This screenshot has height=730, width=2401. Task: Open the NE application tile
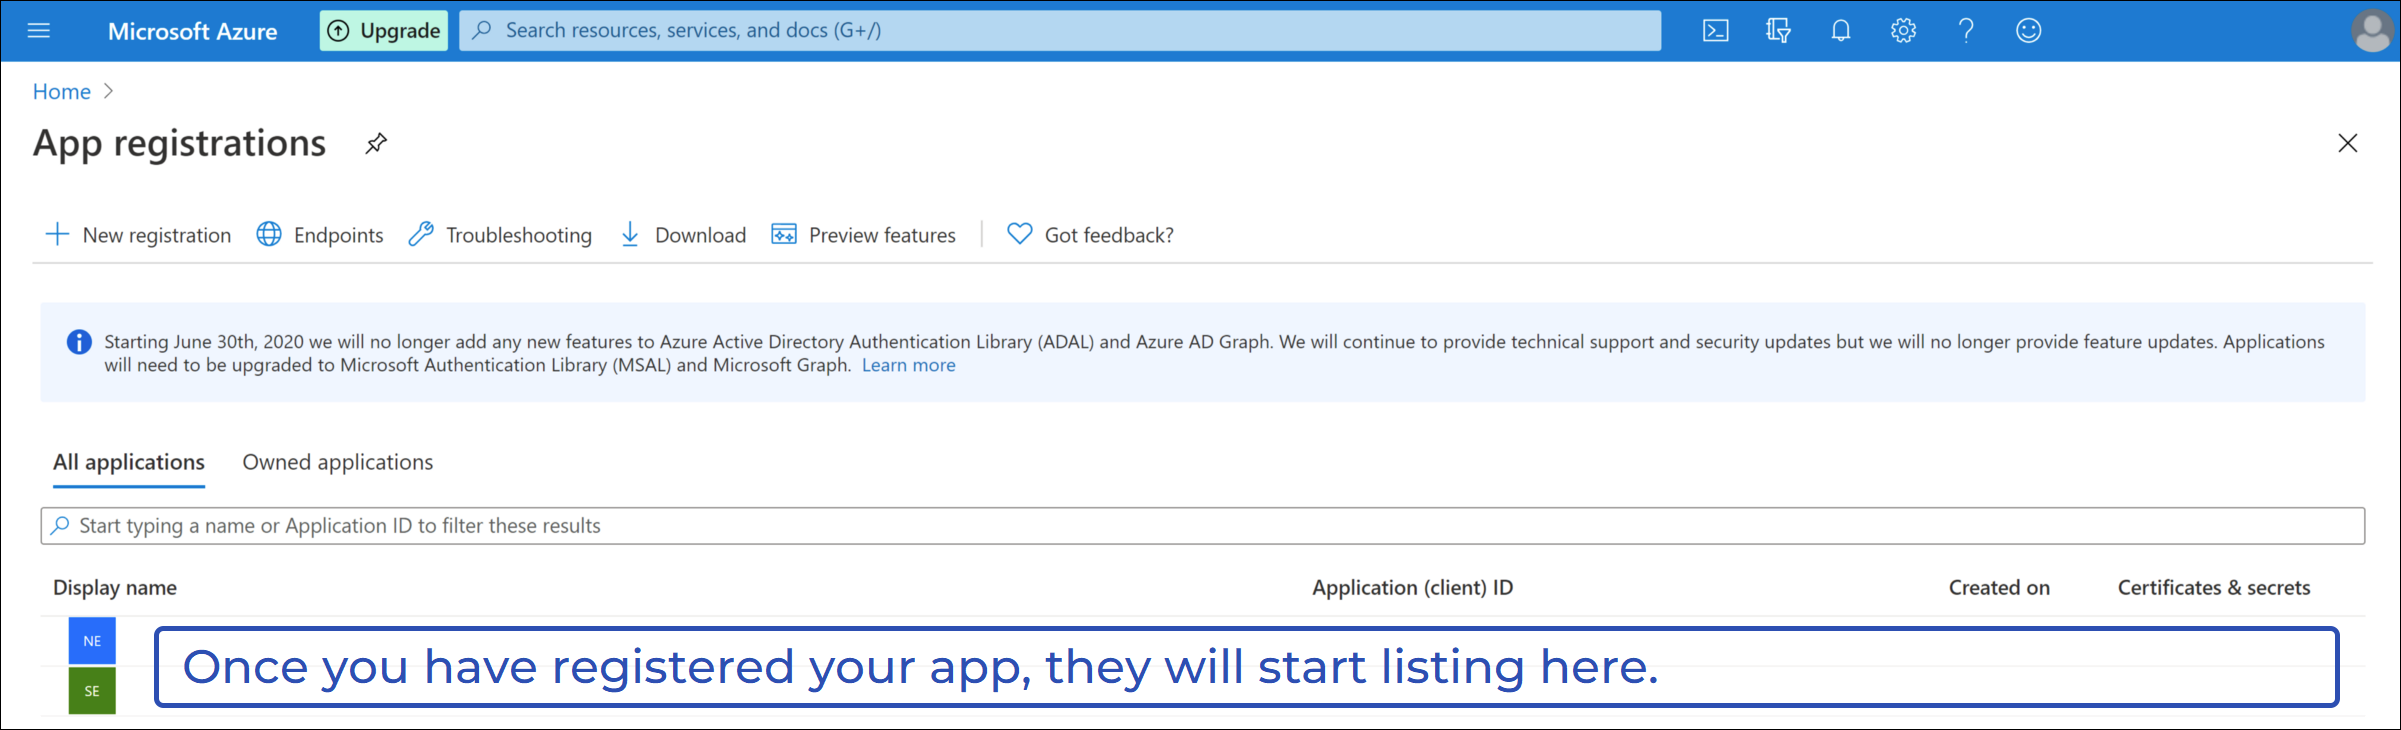[x=92, y=641]
